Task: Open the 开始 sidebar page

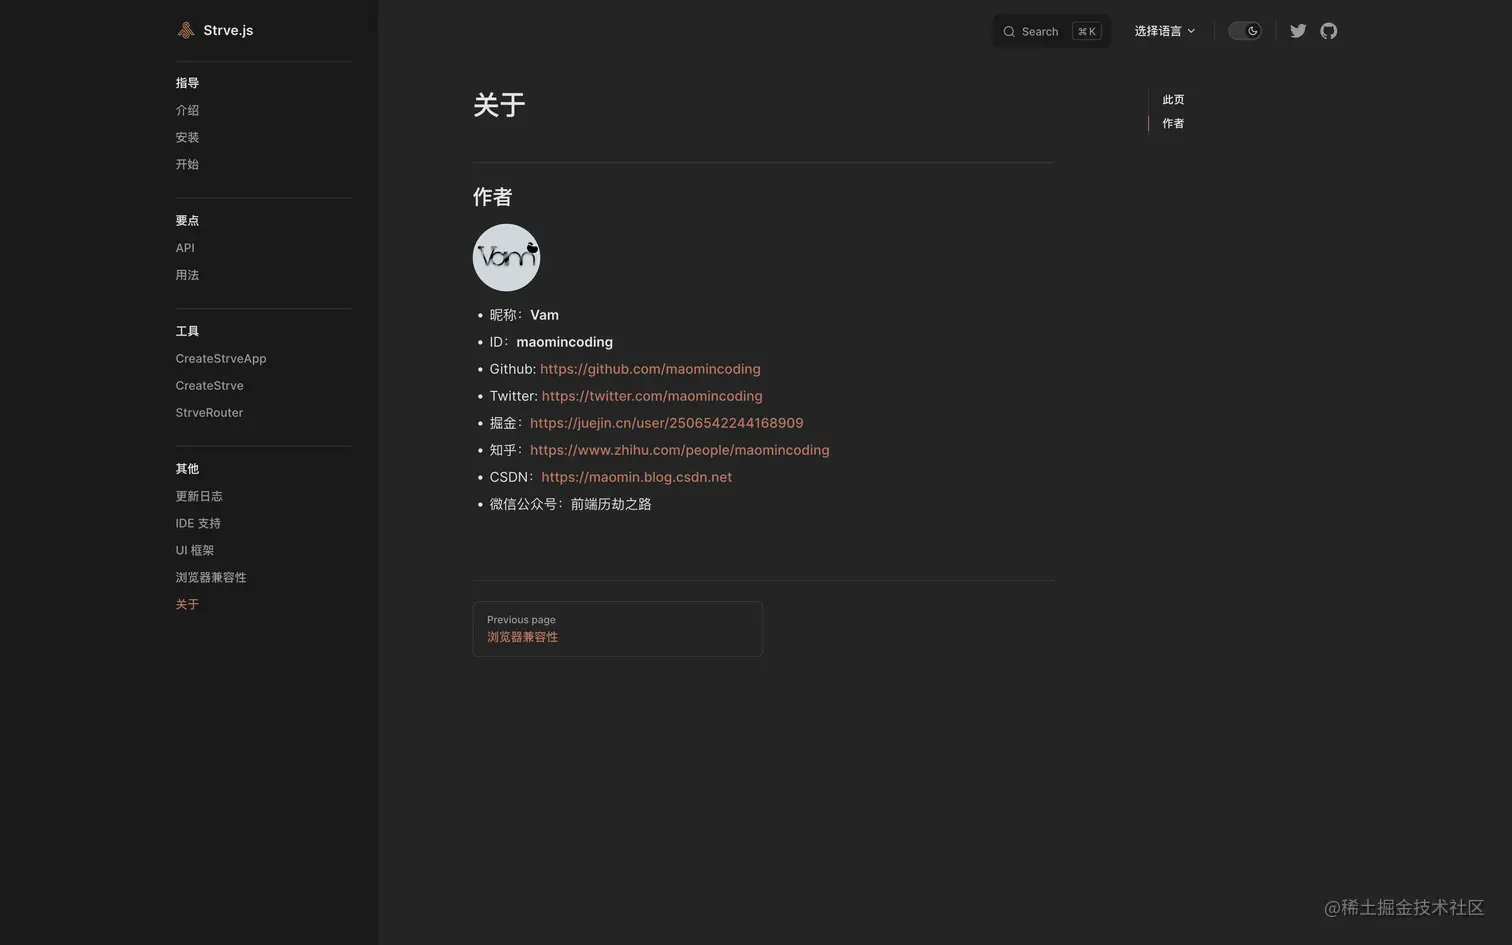Action: point(187,164)
